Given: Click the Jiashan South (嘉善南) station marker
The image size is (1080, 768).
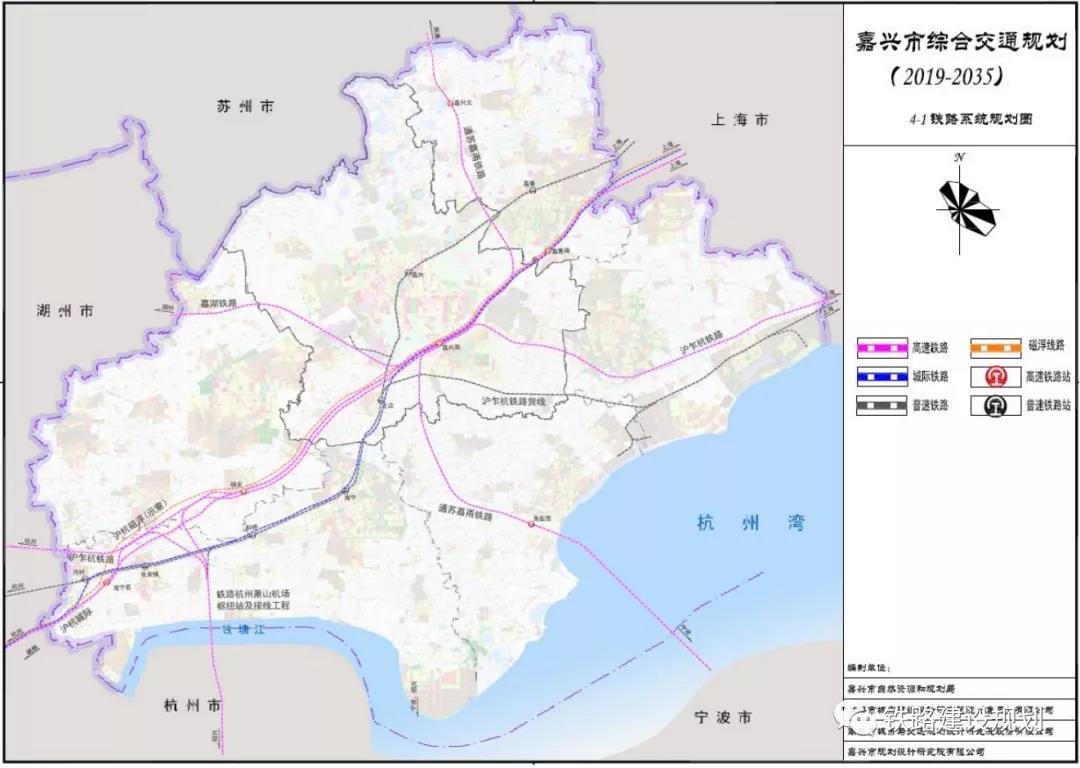Looking at the screenshot, I should point(548,250).
